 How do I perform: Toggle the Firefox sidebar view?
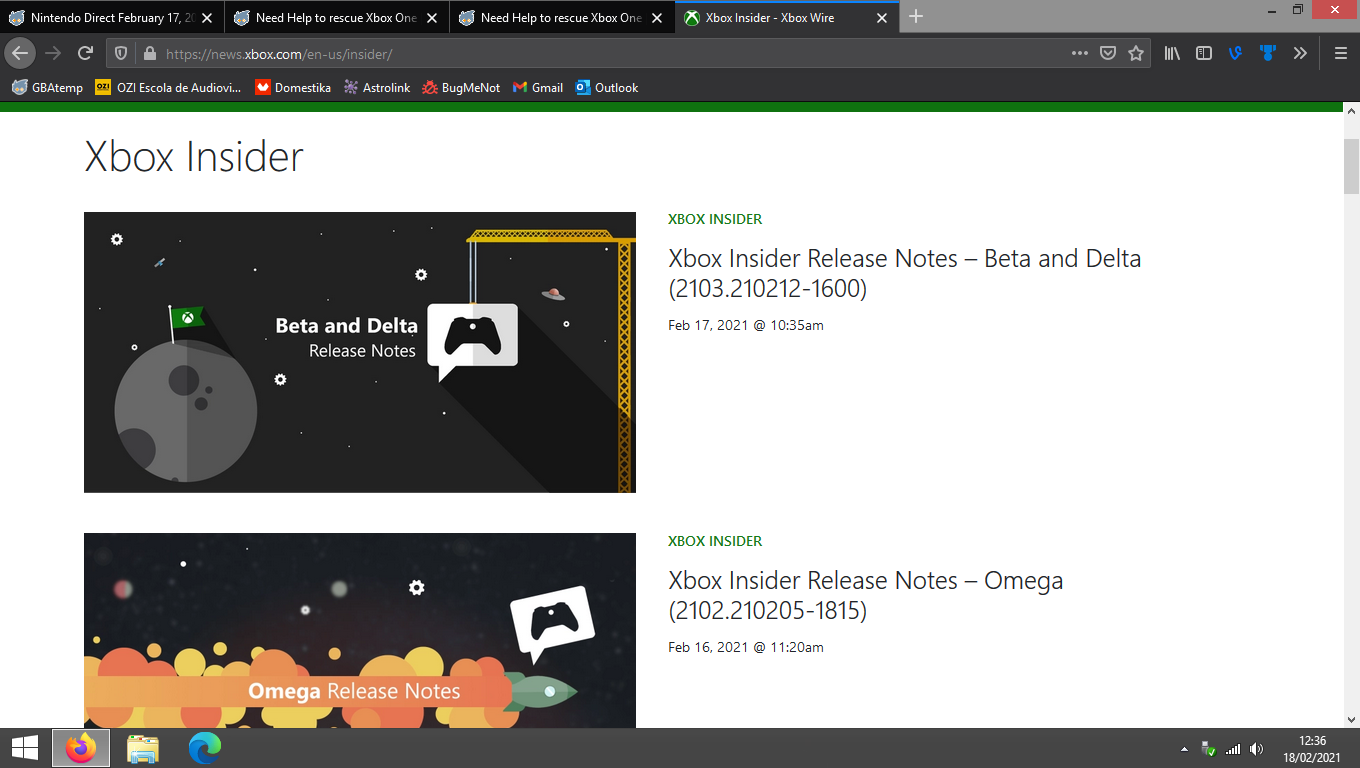(x=1204, y=54)
